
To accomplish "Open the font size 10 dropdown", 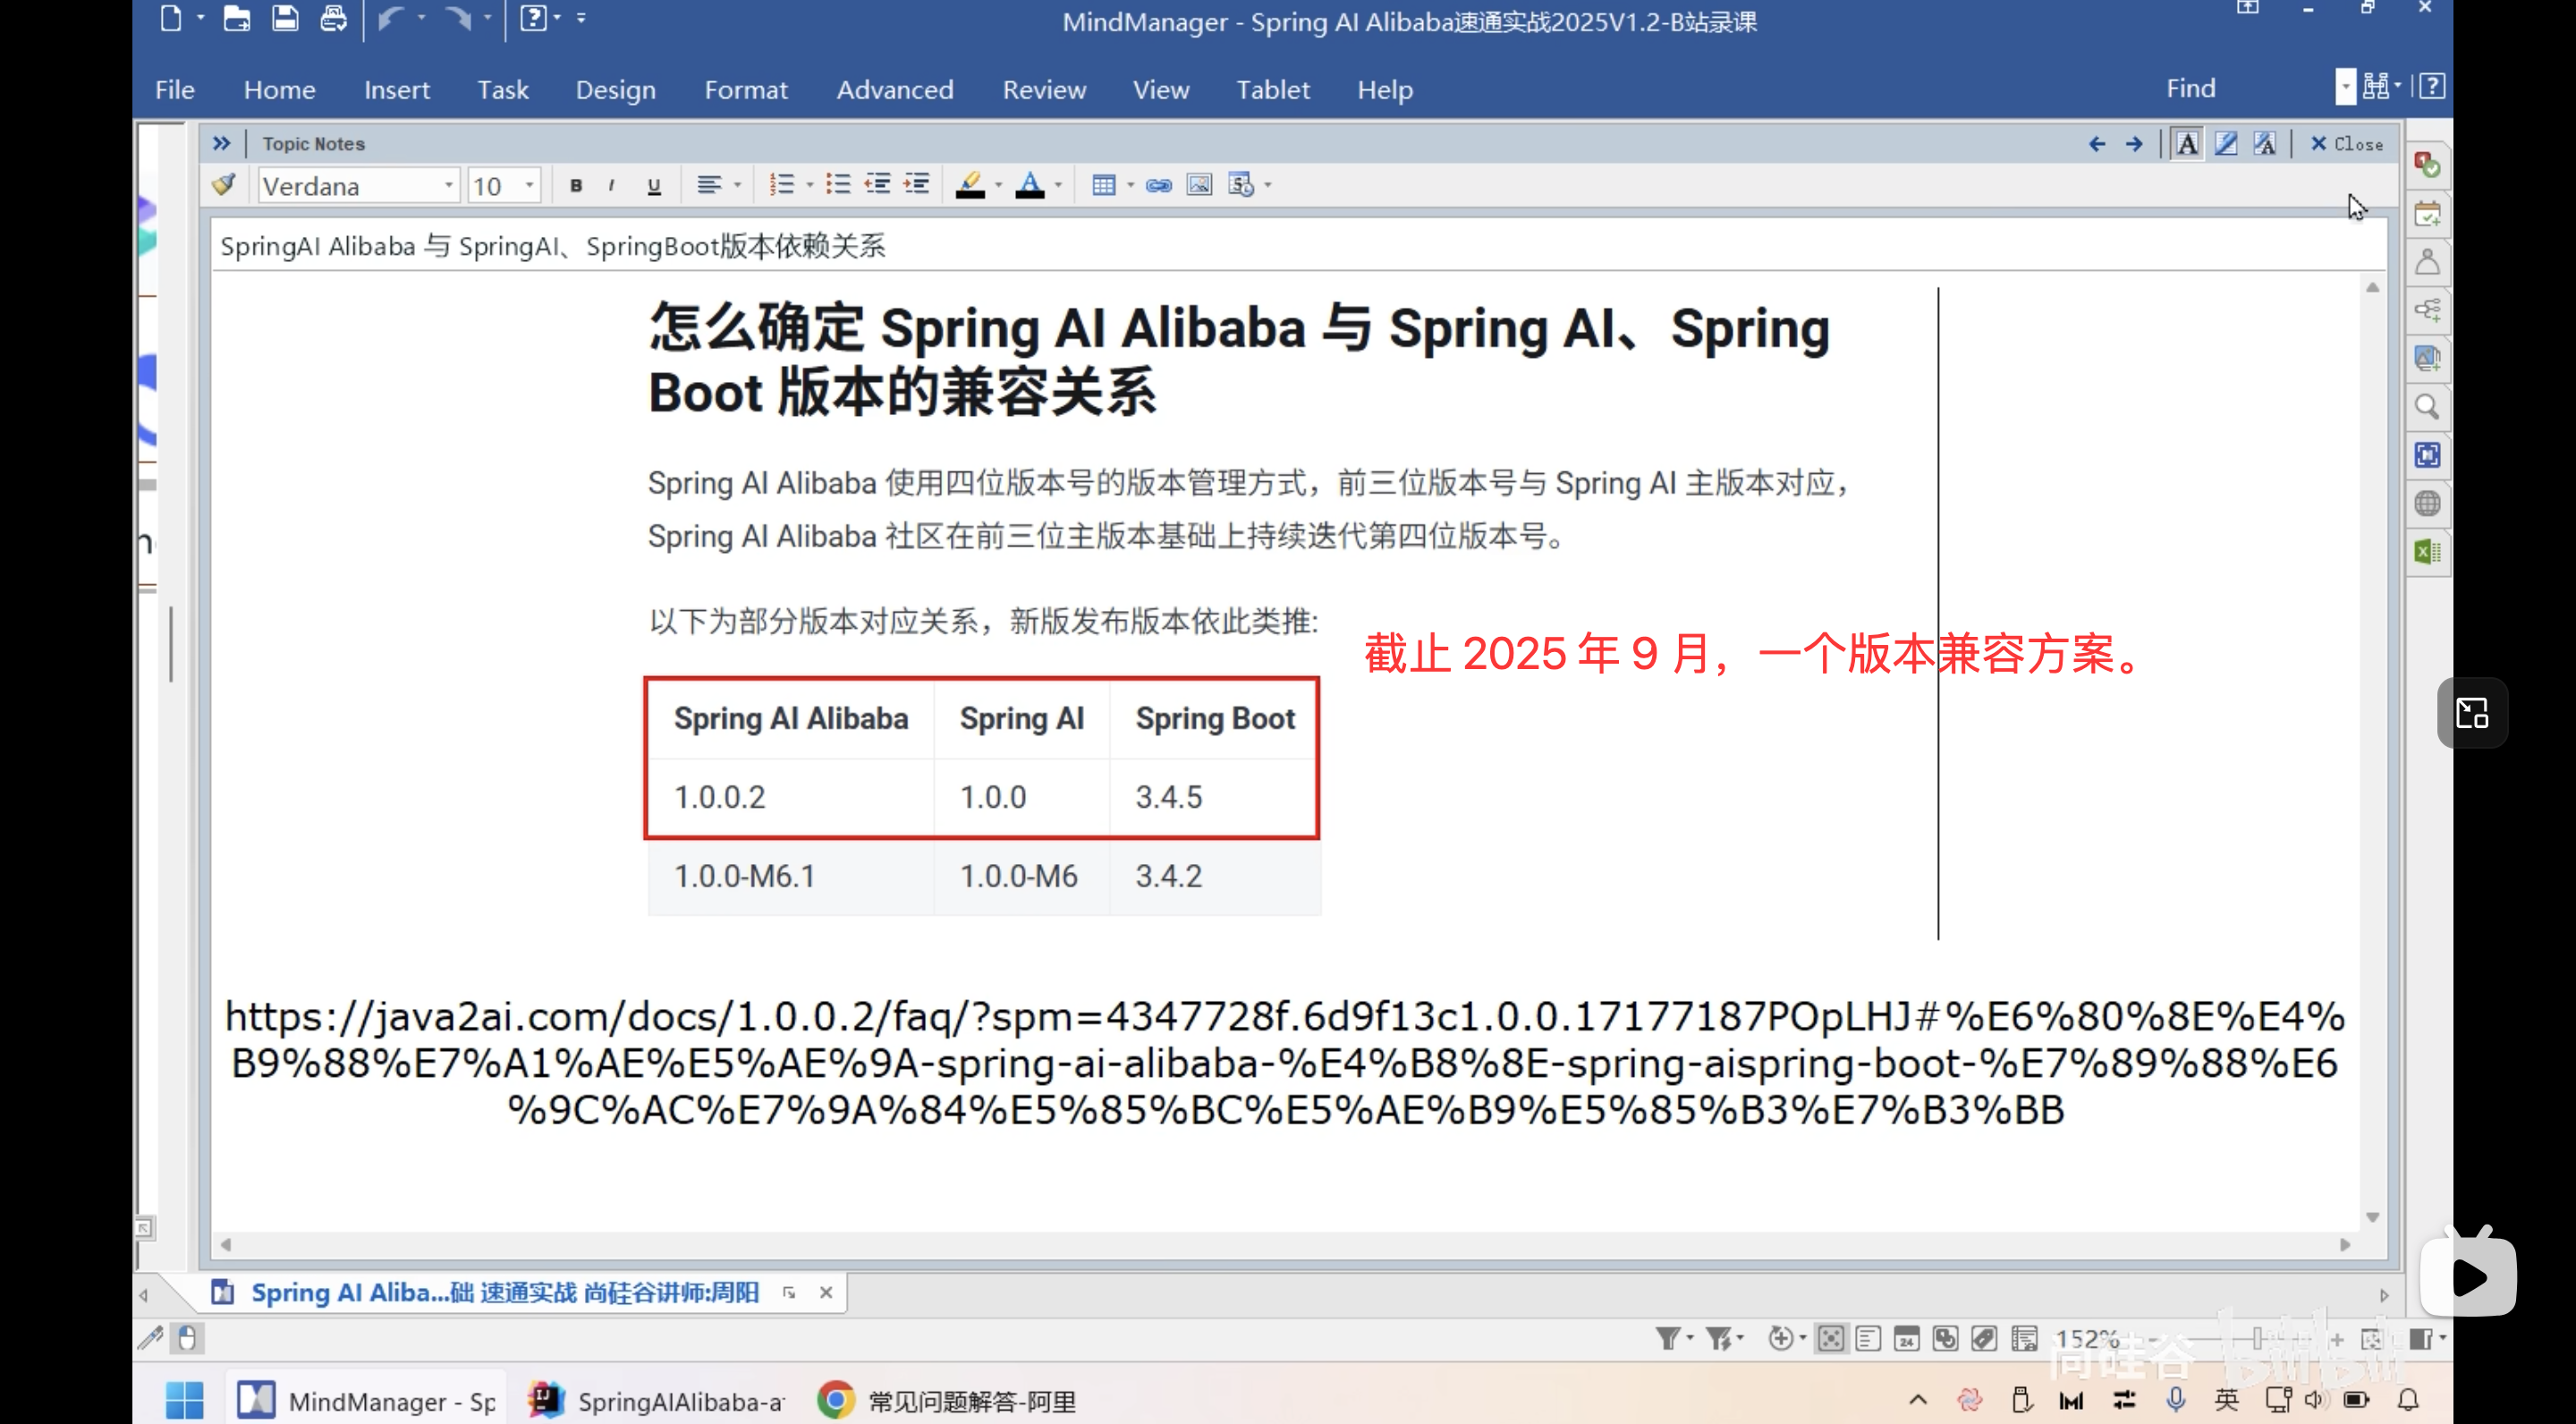I will tap(529, 185).
